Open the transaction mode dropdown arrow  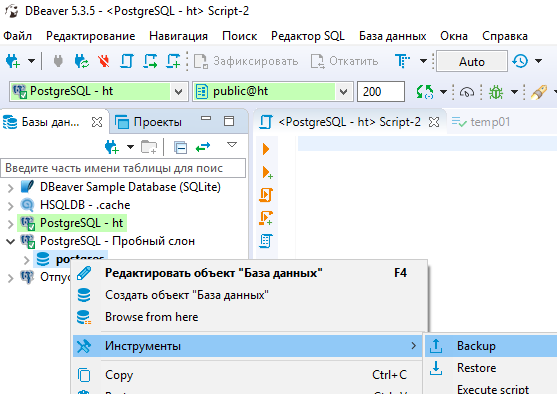tap(423, 61)
